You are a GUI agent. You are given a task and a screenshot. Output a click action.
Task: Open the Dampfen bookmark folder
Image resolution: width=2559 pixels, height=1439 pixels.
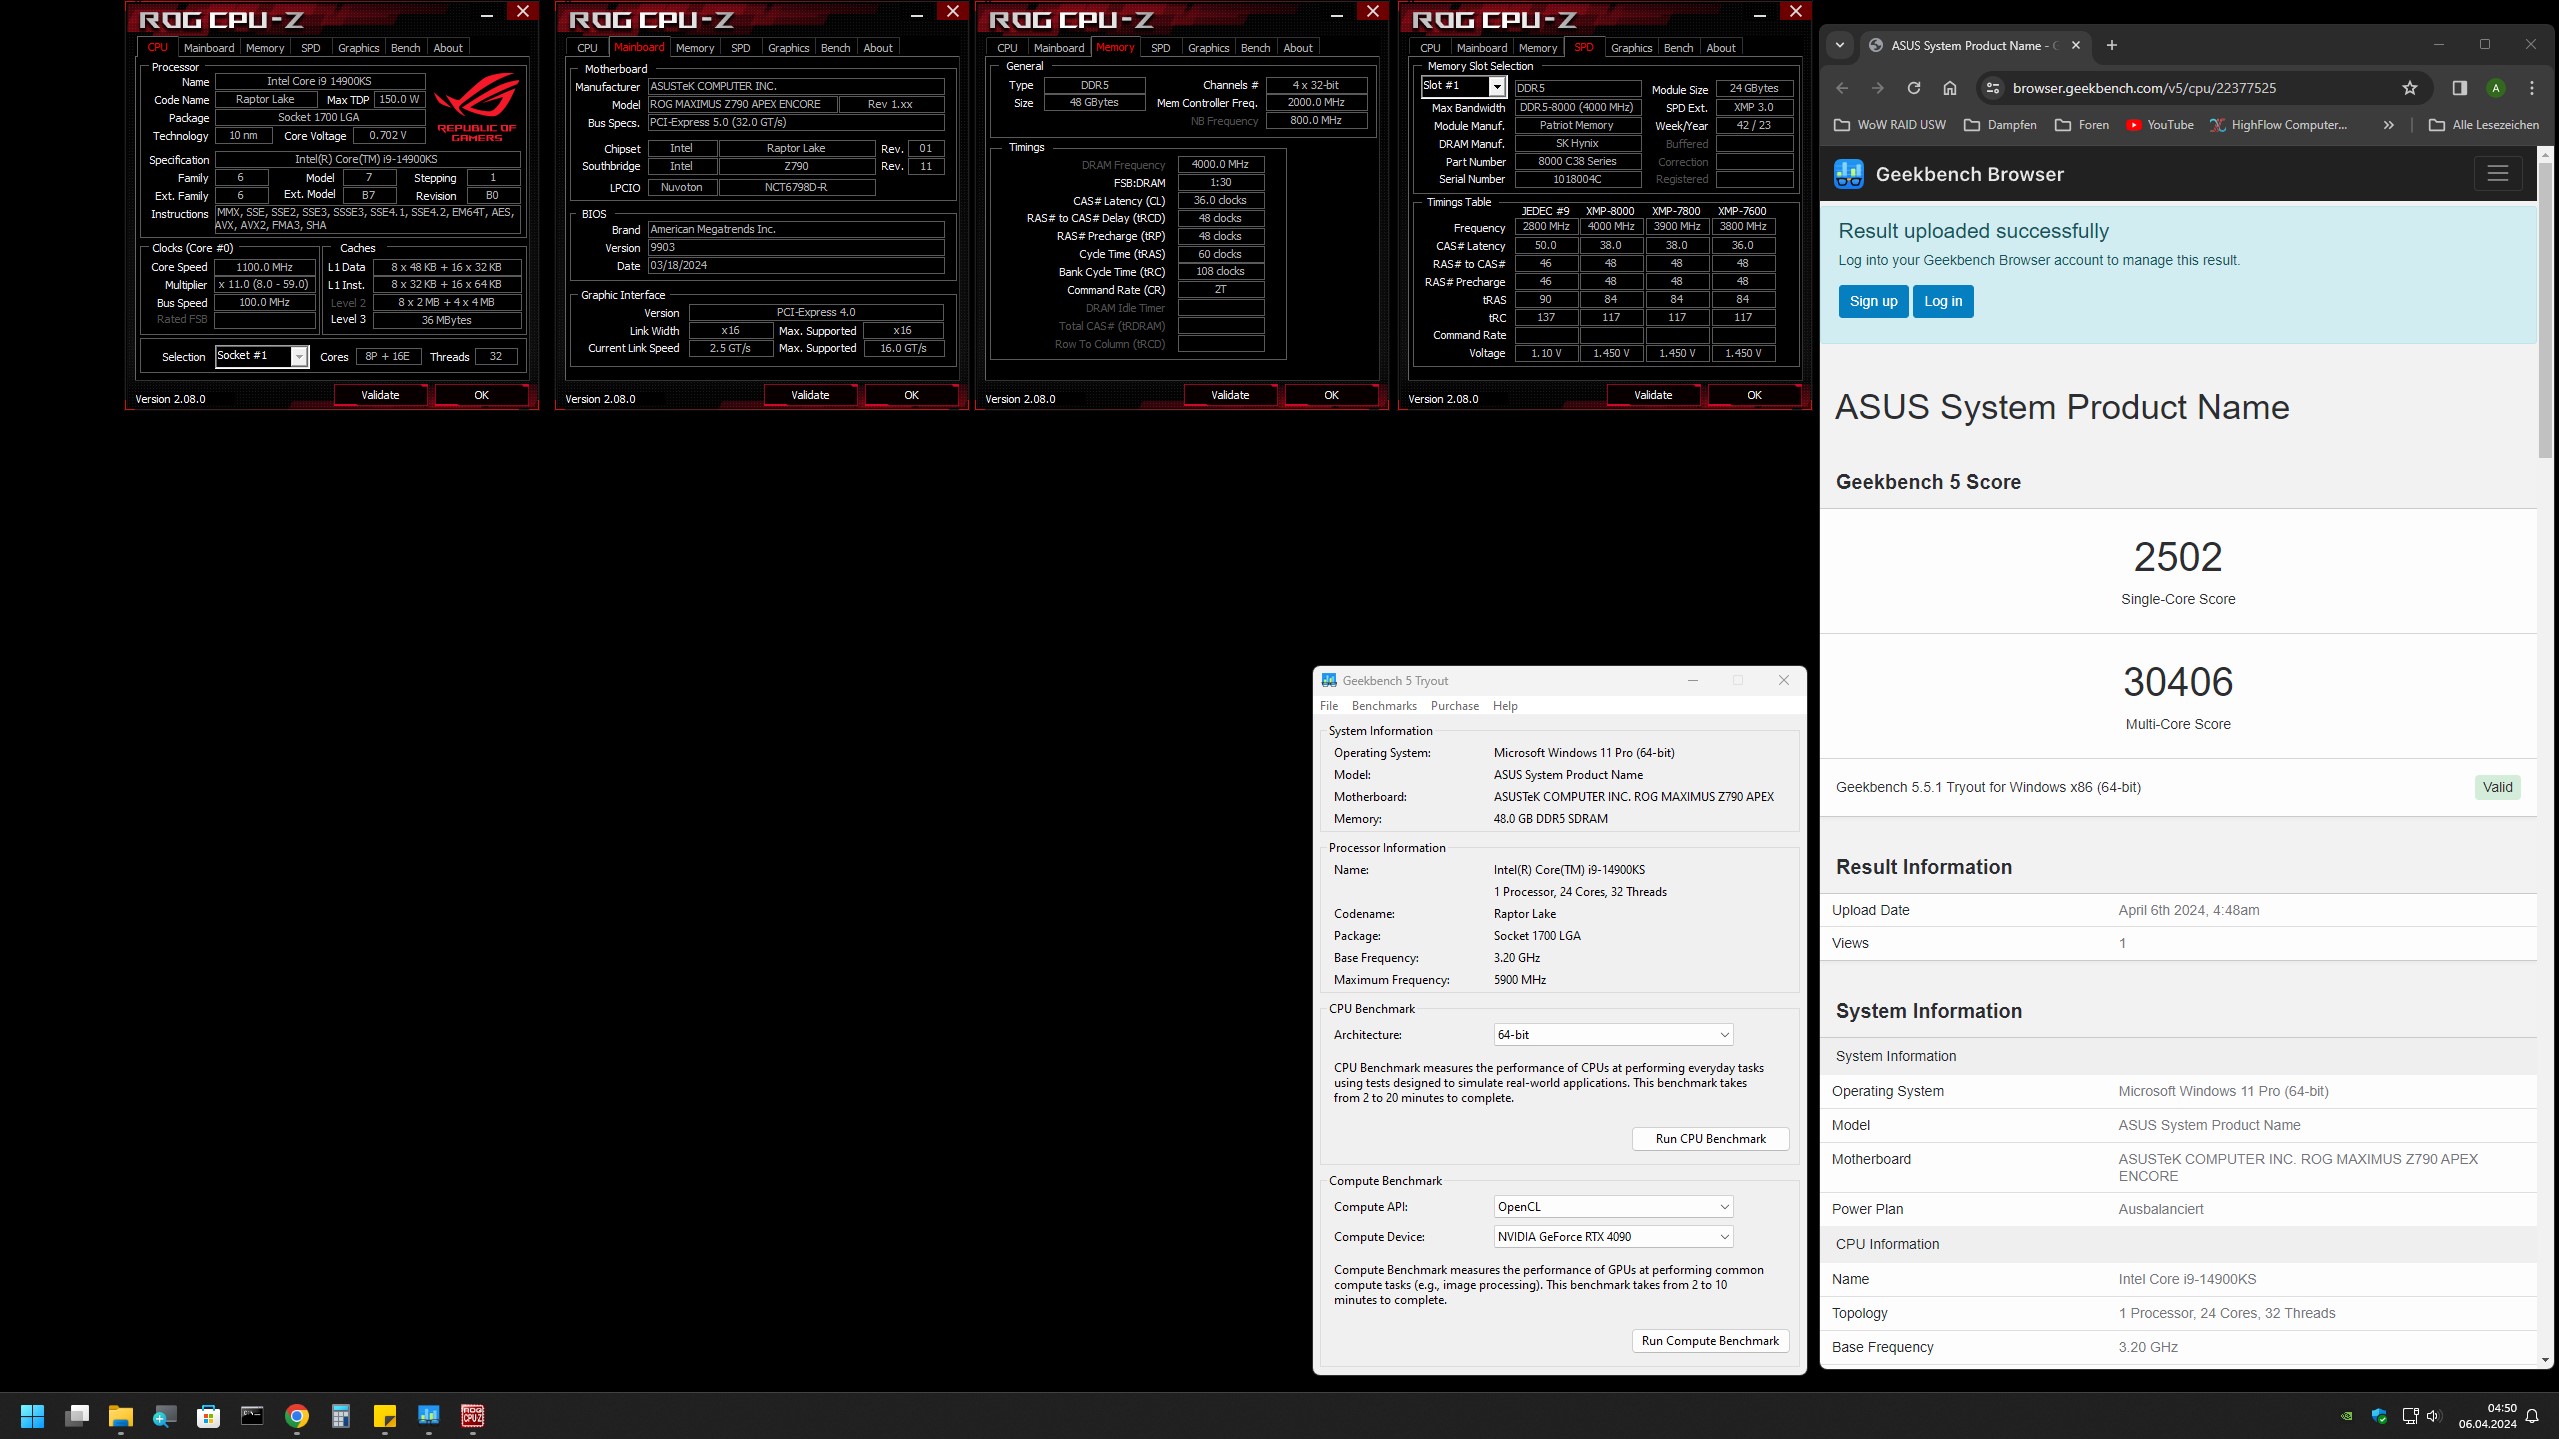[x=2000, y=125]
